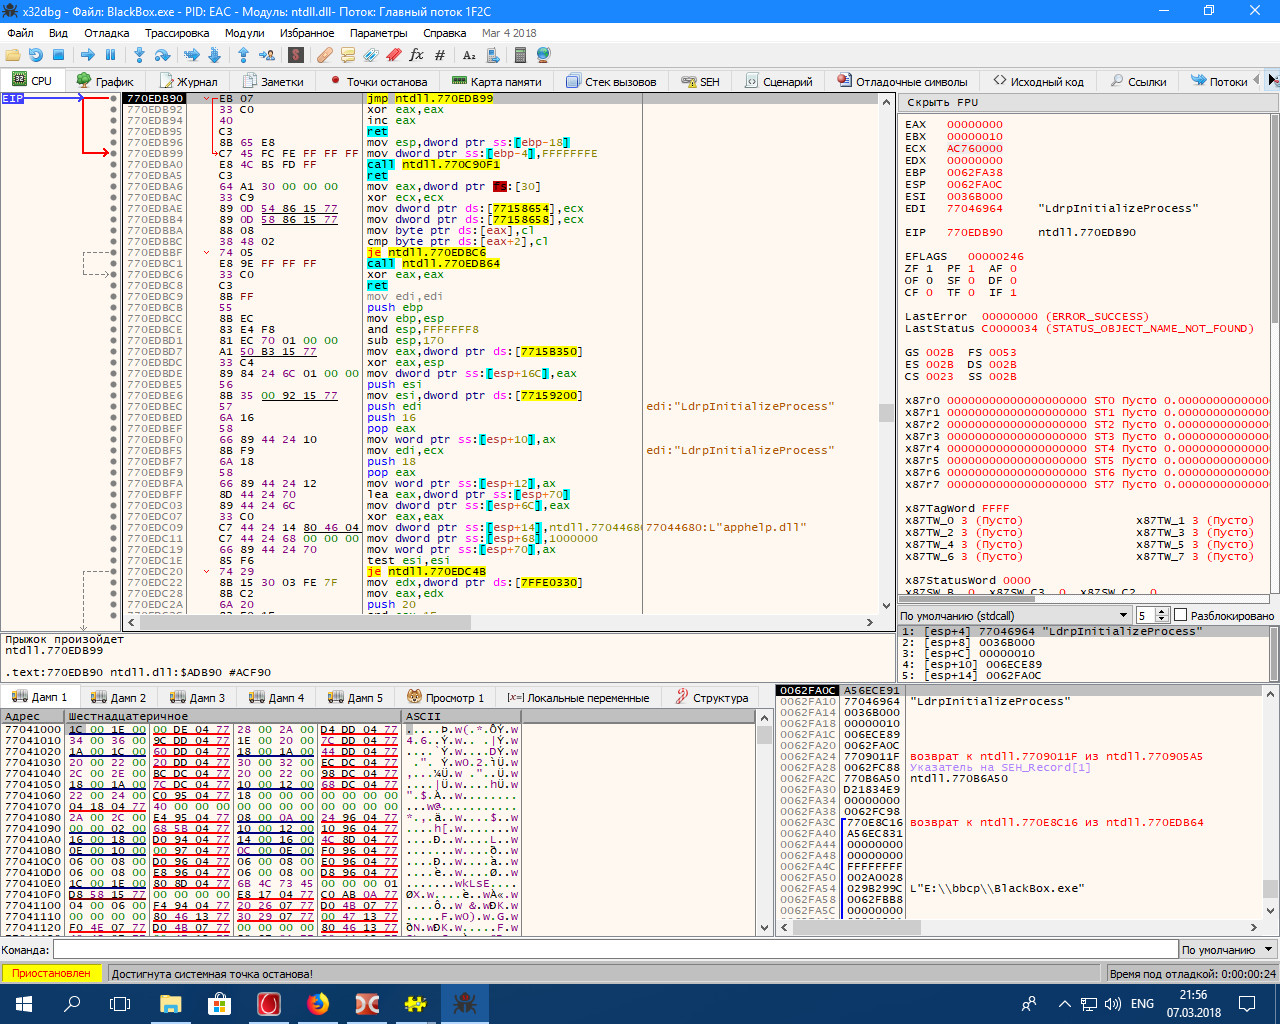The height and width of the screenshot is (1024, 1280).
Task: Restart the debugged program
Action: [x=36, y=55]
